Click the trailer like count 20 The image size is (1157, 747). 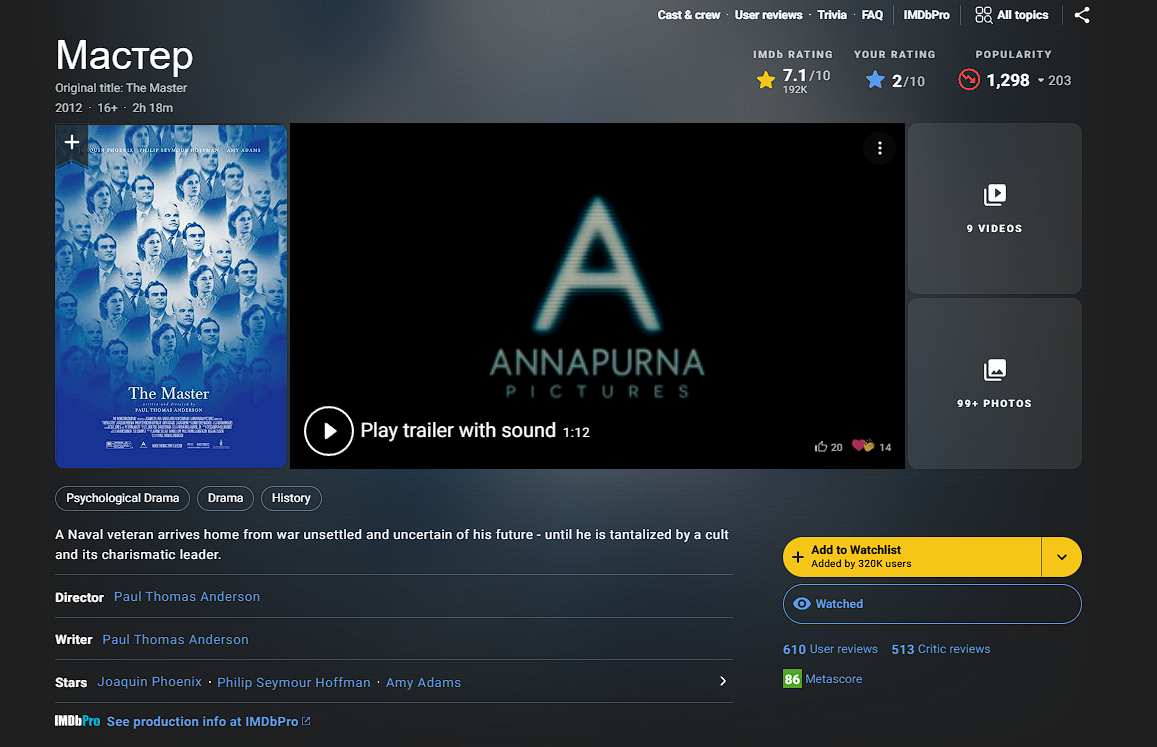[x=837, y=447]
